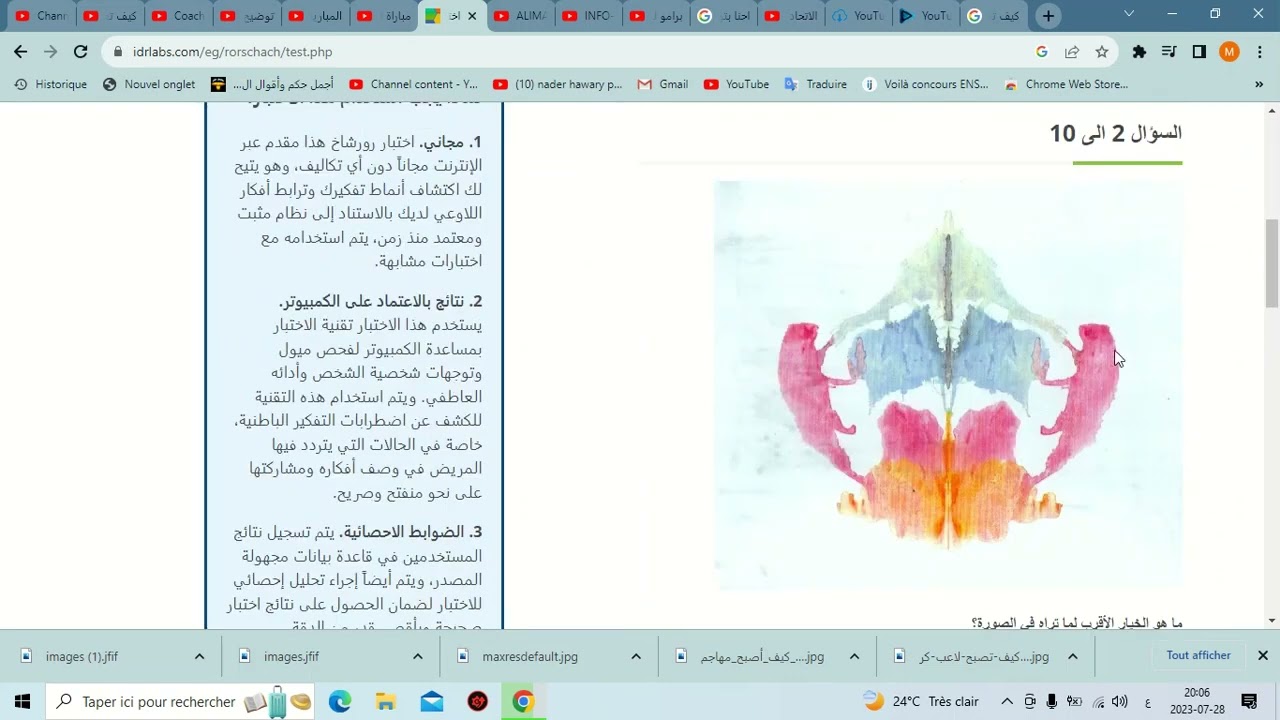
Task: Open Gmail bookmark
Action: click(663, 84)
